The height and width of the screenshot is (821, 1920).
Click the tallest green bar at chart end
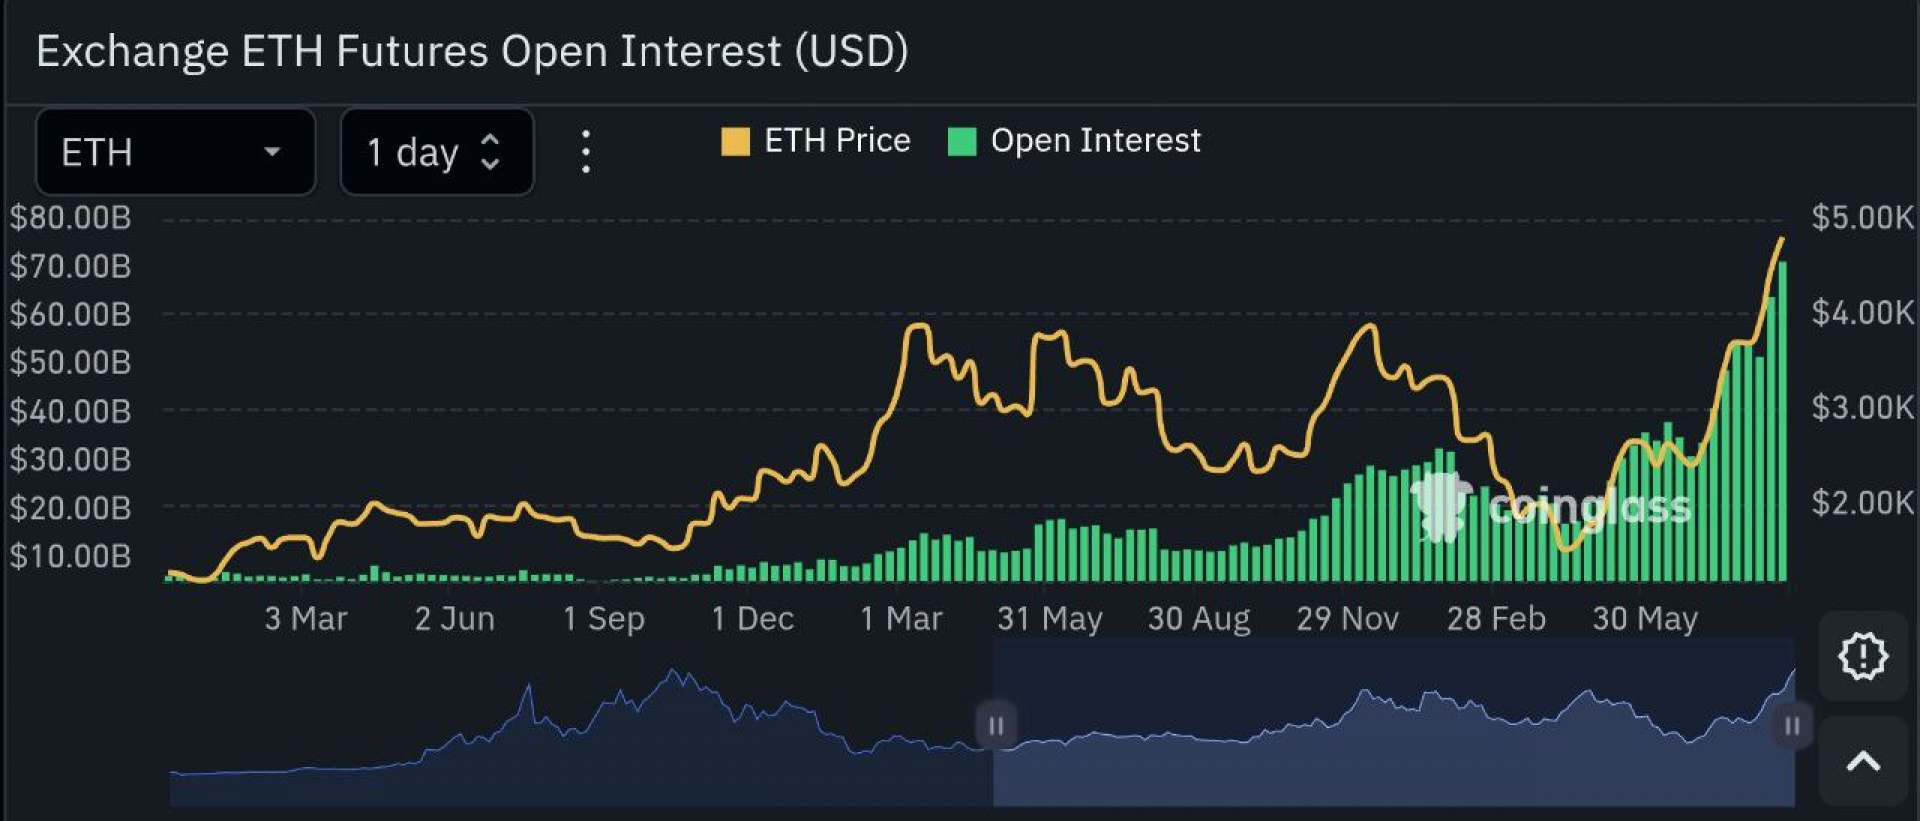1782,420
